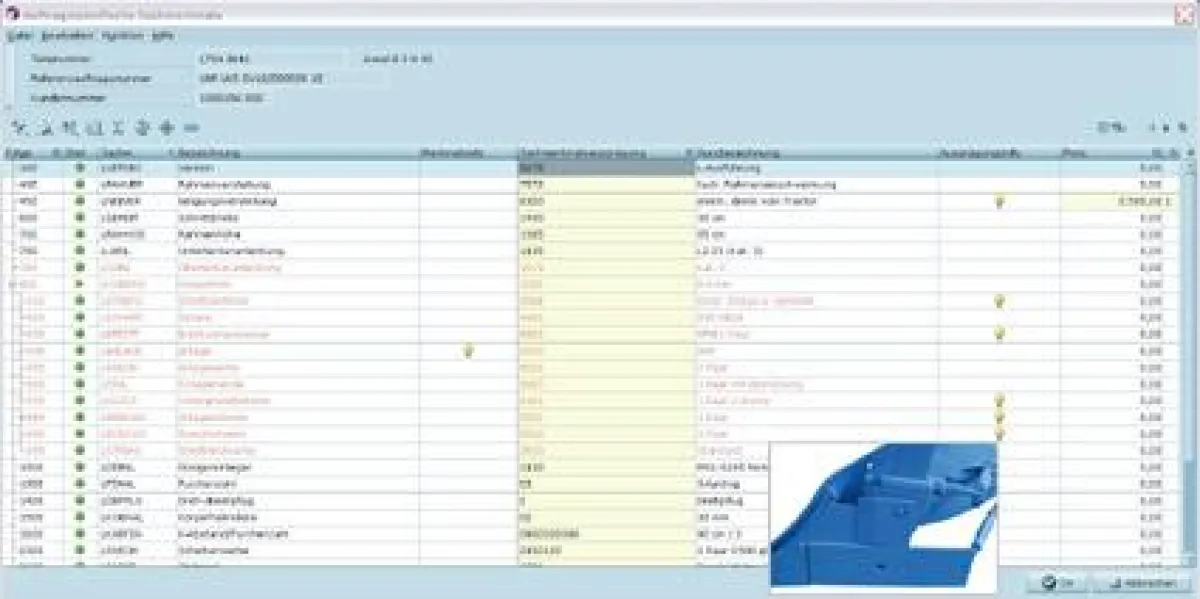Click the sum (Σ) icon in the table toolbar
The height and width of the screenshot is (599, 1200).
pos(118,128)
